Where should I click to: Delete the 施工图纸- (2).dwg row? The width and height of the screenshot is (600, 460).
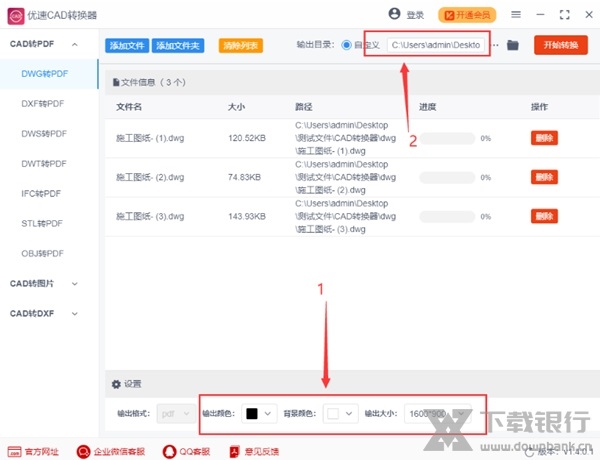point(544,177)
